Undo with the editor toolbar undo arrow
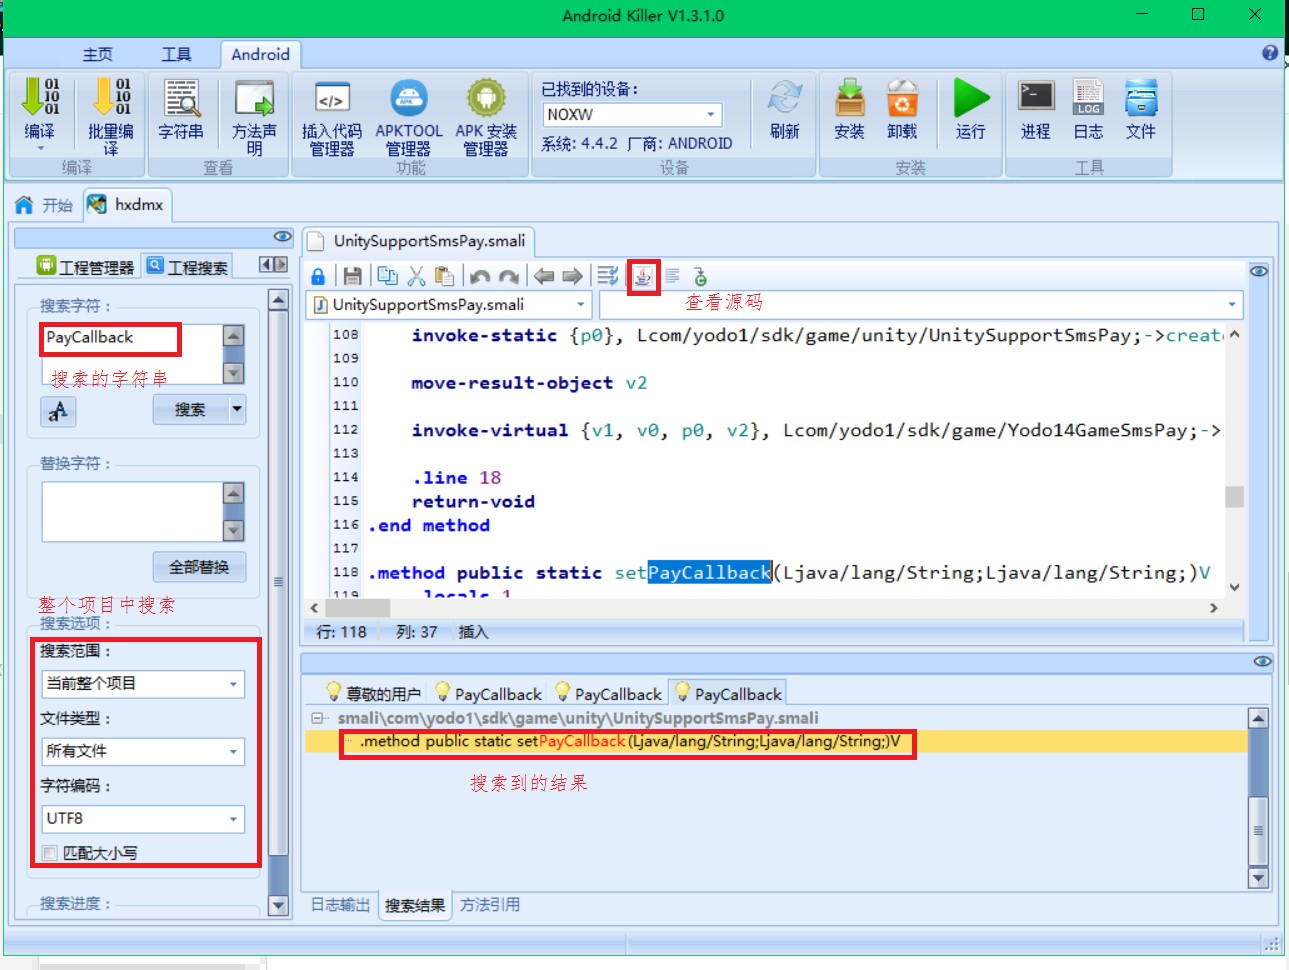Screen dimensions: 1289x970 pyautogui.click(x=480, y=277)
